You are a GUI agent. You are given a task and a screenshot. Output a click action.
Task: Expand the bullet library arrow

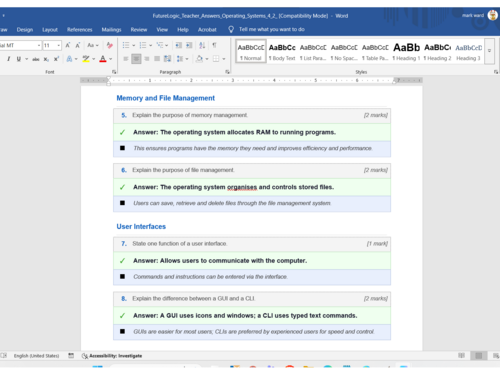[x=134, y=45]
